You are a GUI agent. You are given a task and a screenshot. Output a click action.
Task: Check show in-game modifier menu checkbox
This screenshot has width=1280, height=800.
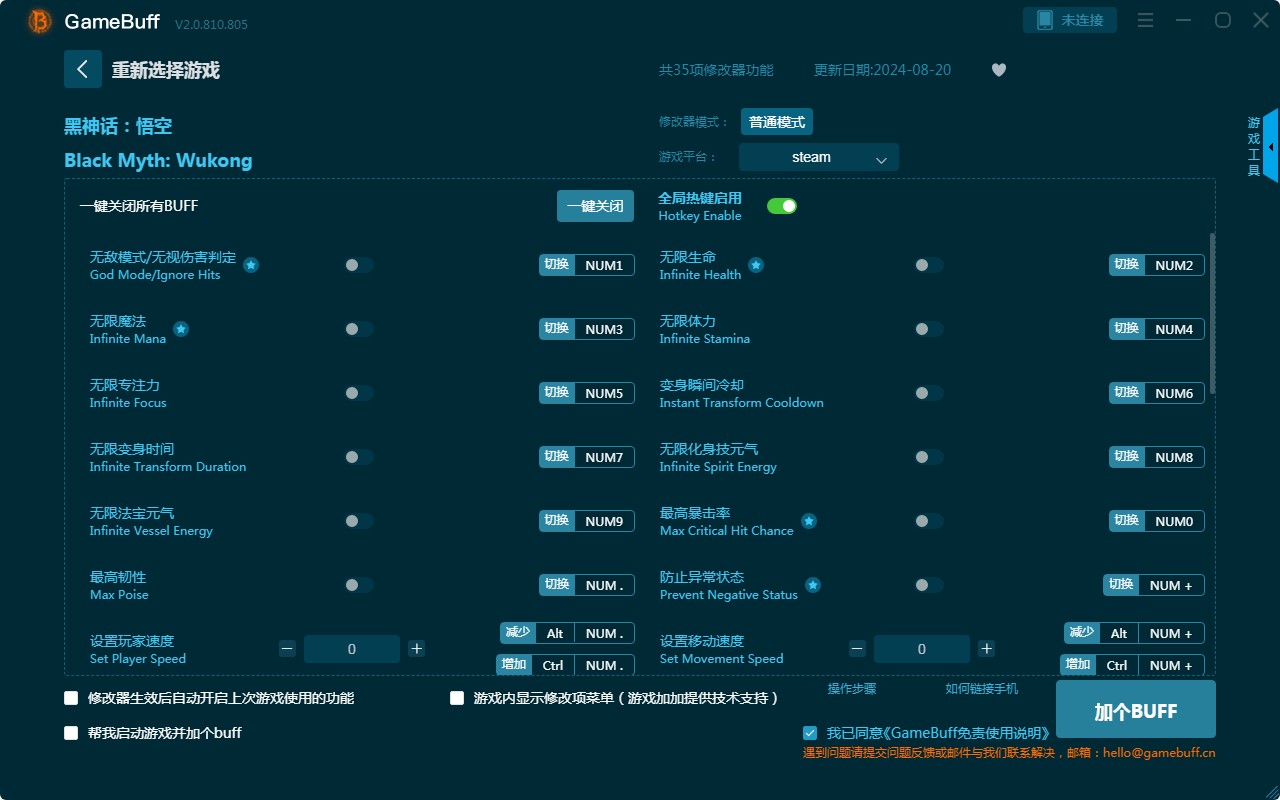coord(457,698)
